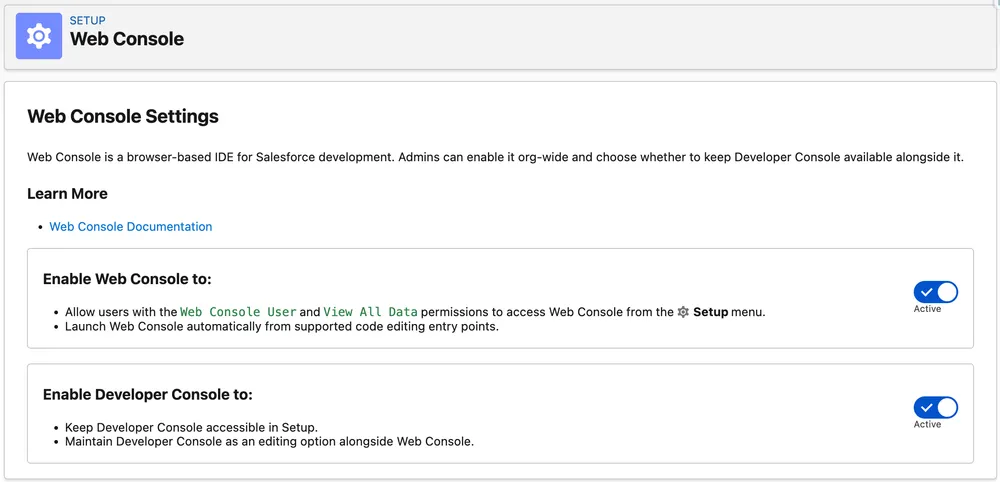The image size is (1000, 482).
Task: Click the Setup gear icon in header
Action: coord(39,36)
